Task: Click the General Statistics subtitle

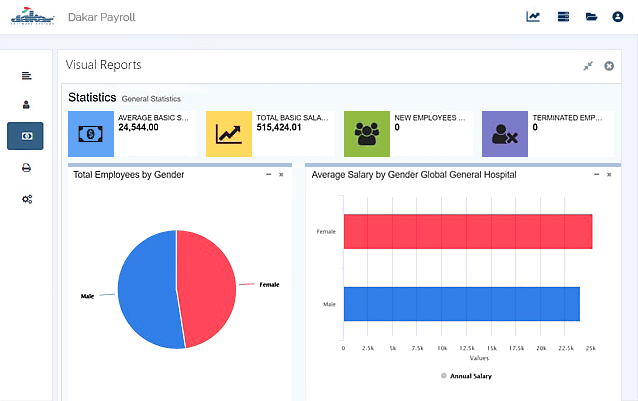Action: click(x=151, y=99)
